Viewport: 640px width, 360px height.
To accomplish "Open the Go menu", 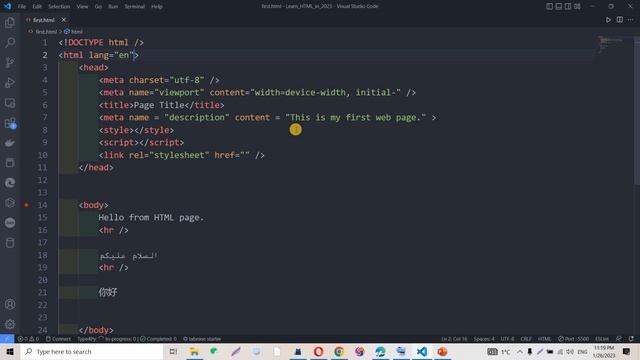I will click(x=98, y=7).
